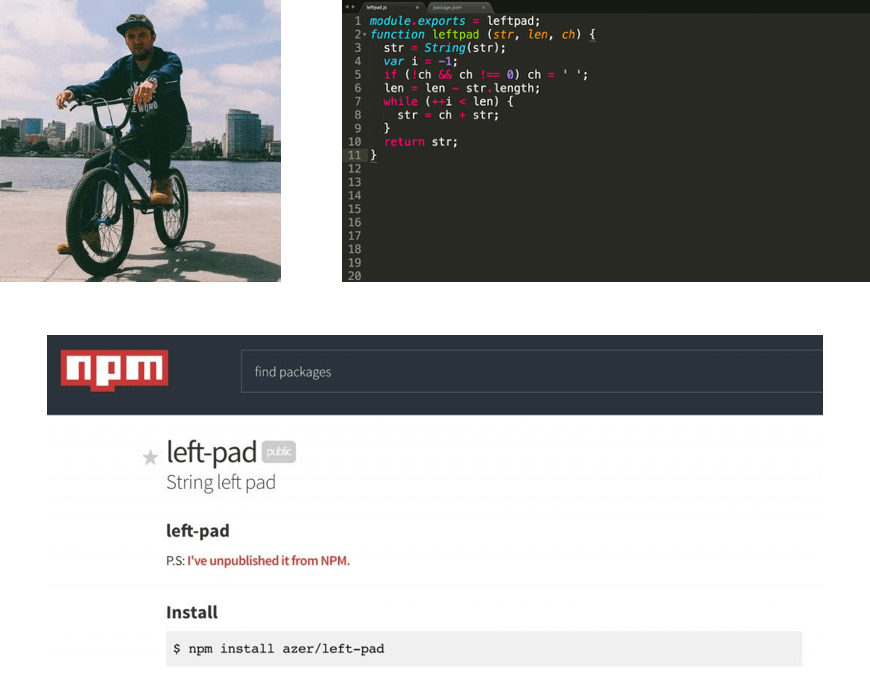
Task: Click the npm logo
Action: 114,370
